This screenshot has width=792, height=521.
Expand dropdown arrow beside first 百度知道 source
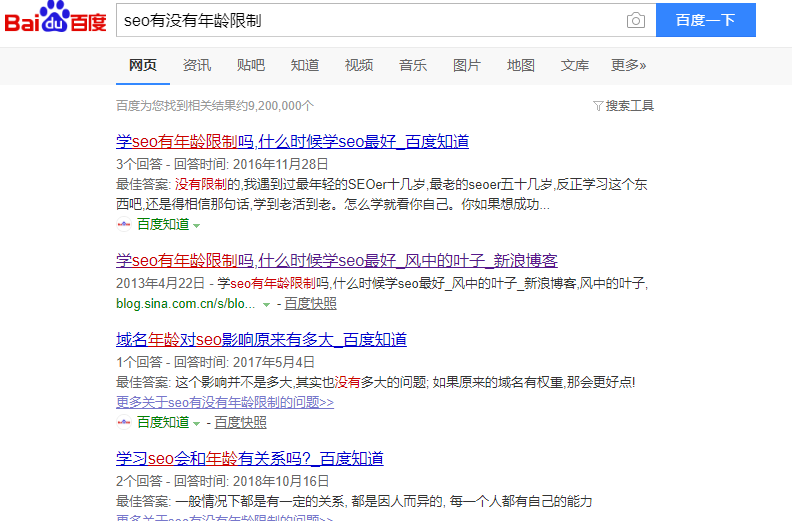(197, 225)
